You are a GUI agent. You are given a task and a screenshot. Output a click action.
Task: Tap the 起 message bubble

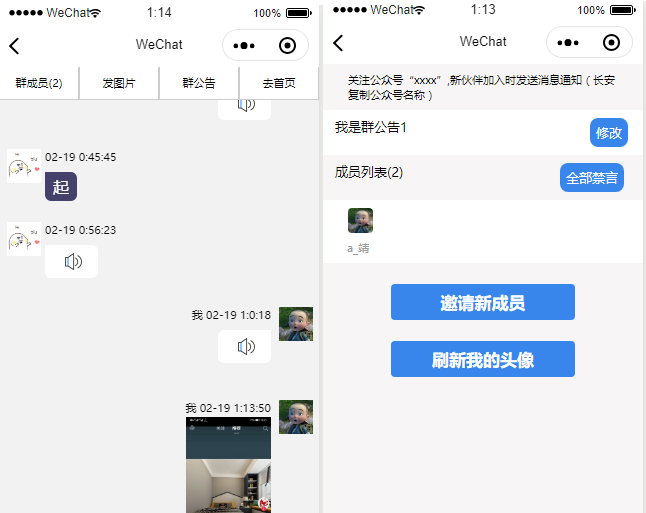61,187
